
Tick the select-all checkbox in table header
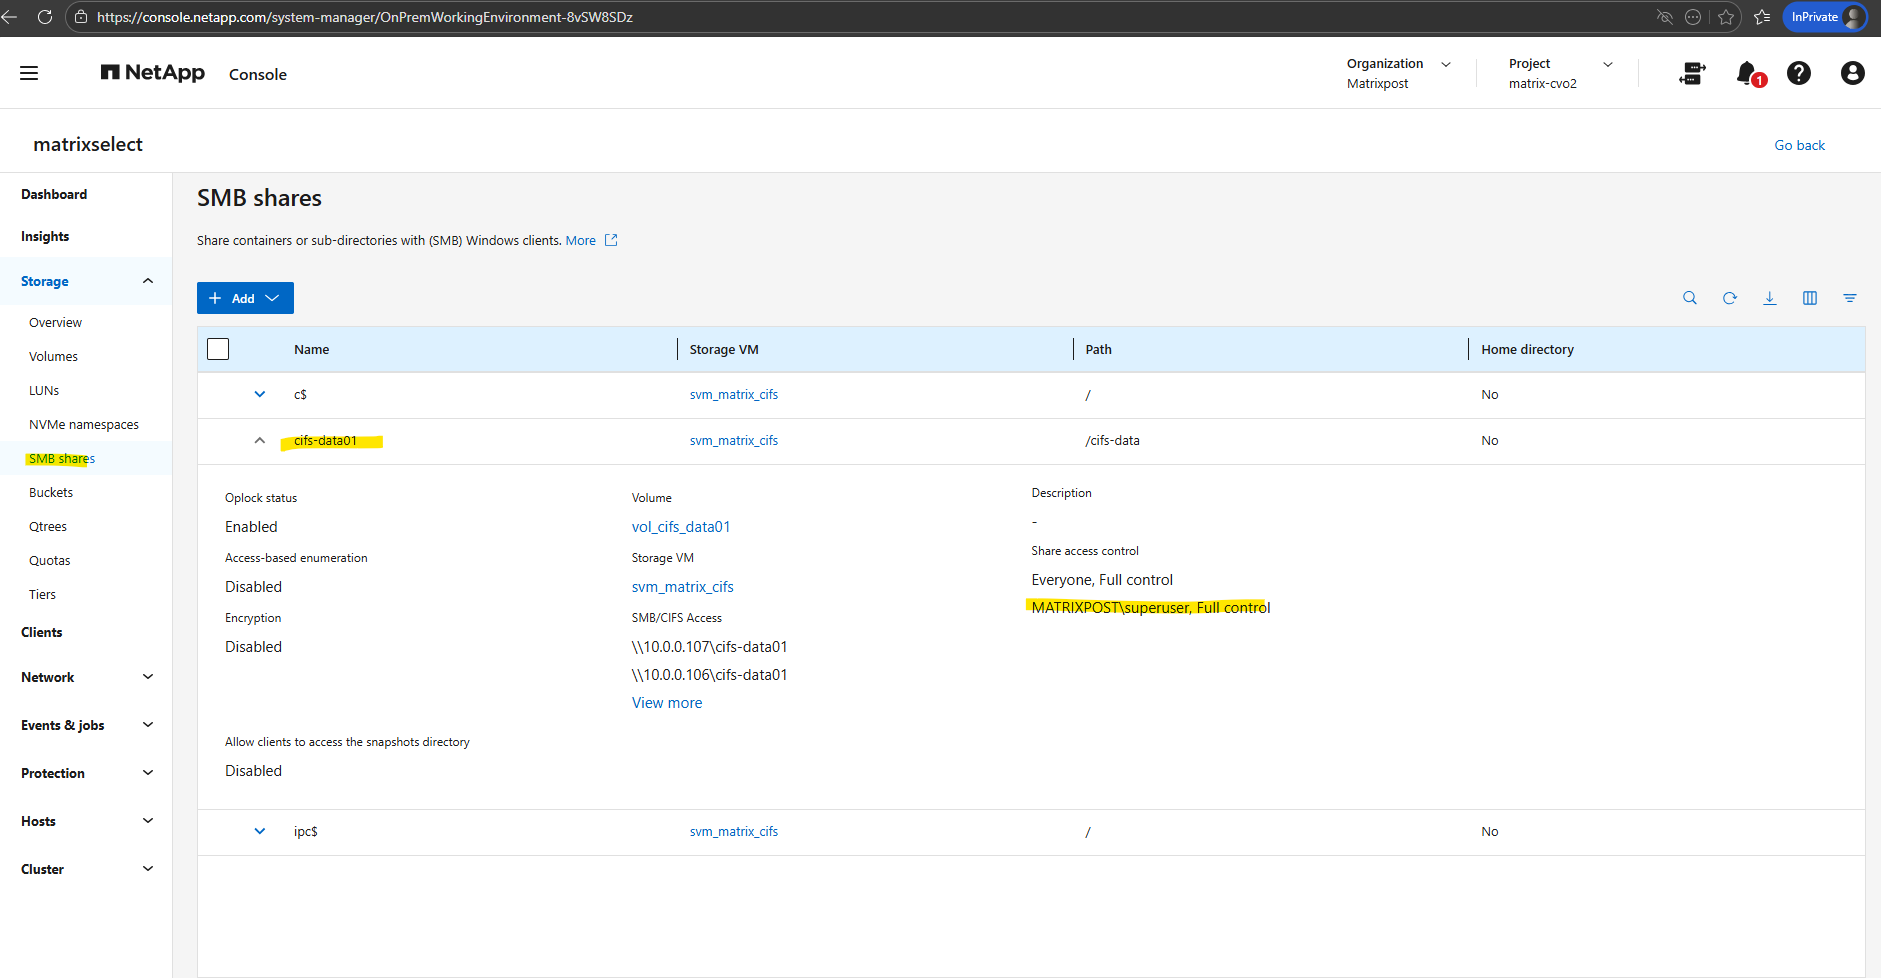tap(218, 349)
